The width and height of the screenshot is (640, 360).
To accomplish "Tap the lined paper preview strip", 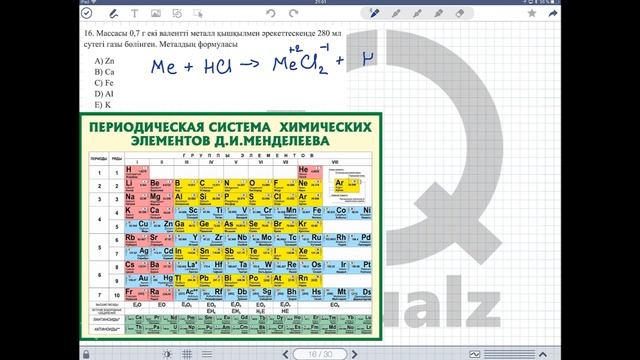I will 509,354.
